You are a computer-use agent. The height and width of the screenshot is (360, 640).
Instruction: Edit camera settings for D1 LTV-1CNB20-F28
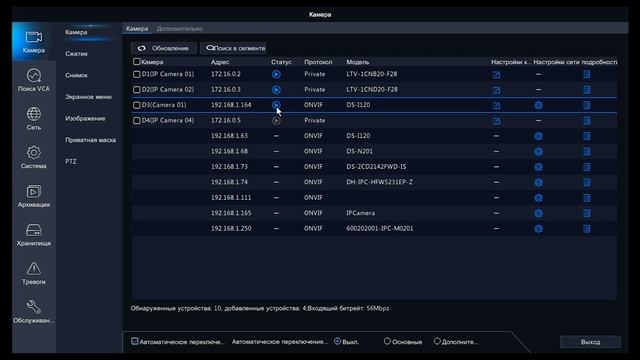pos(496,74)
